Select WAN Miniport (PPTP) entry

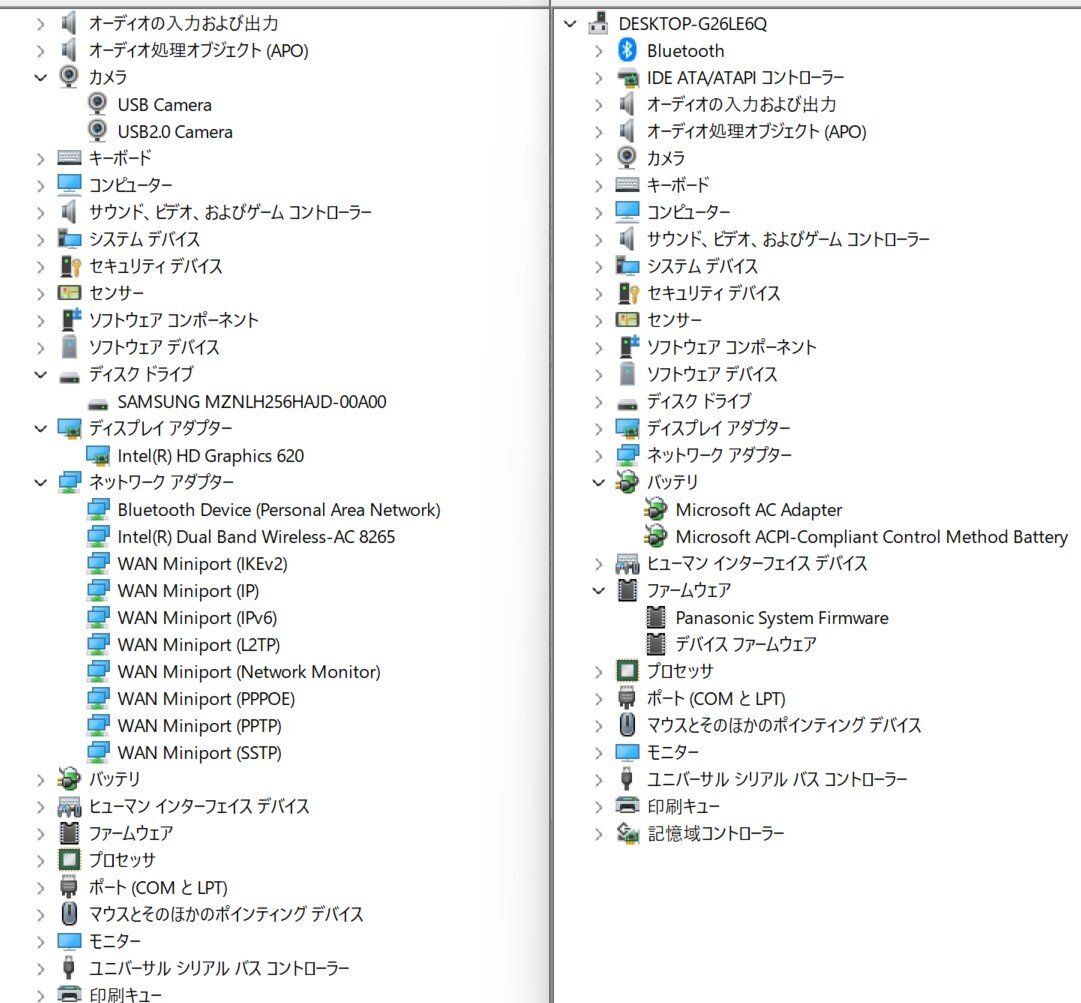pyautogui.click(x=199, y=725)
